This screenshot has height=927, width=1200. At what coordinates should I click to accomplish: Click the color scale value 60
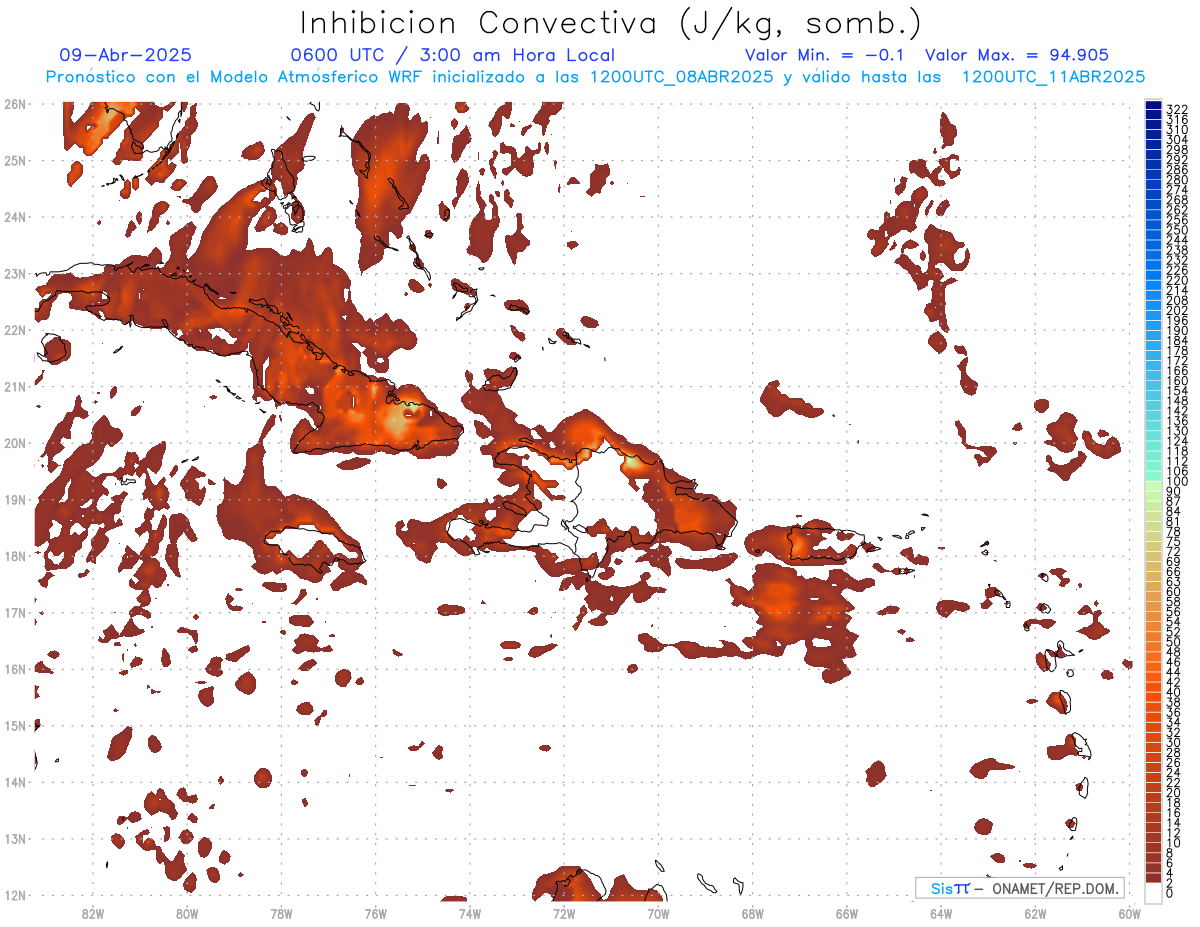pyautogui.click(x=1174, y=592)
